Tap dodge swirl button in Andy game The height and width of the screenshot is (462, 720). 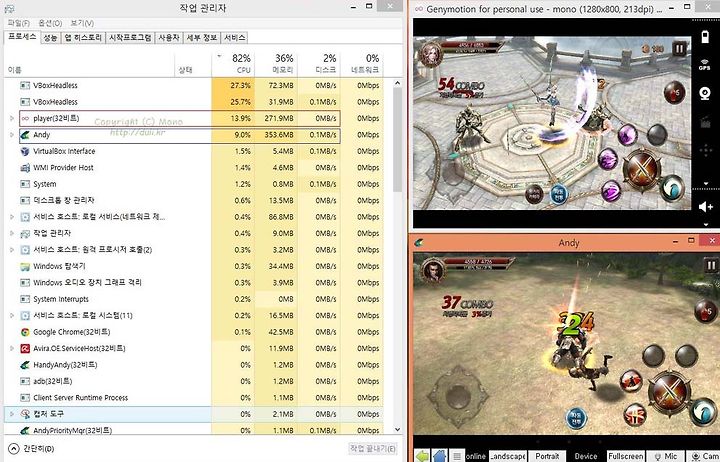(x=703, y=411)
